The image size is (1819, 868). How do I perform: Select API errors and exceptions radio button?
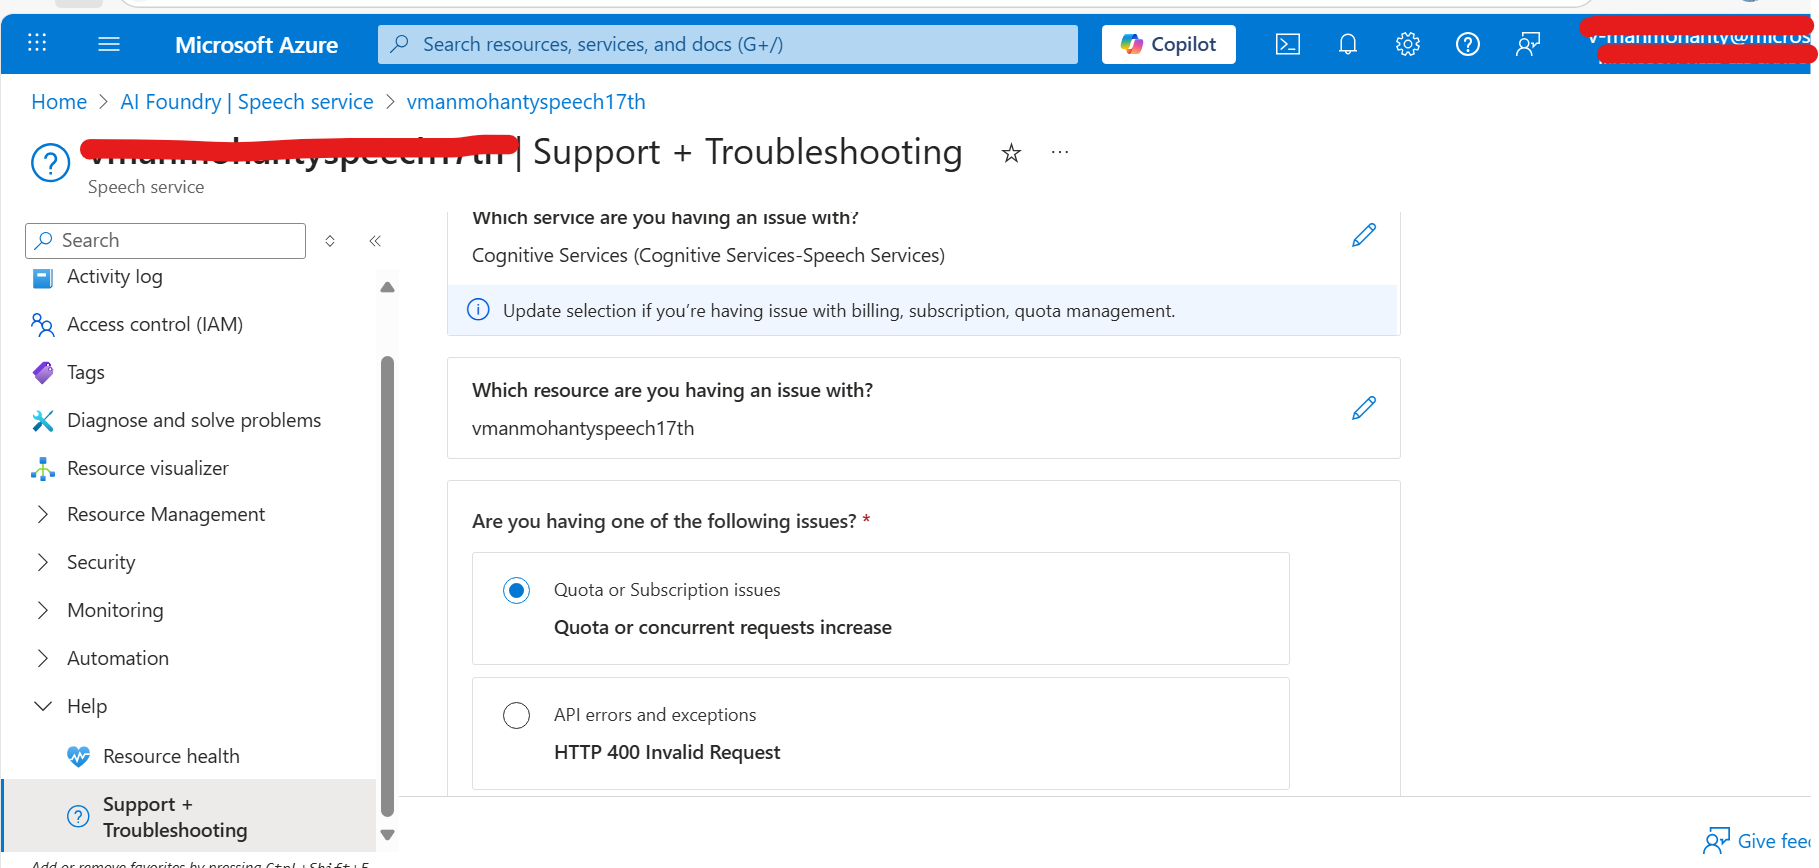(516, 716)
